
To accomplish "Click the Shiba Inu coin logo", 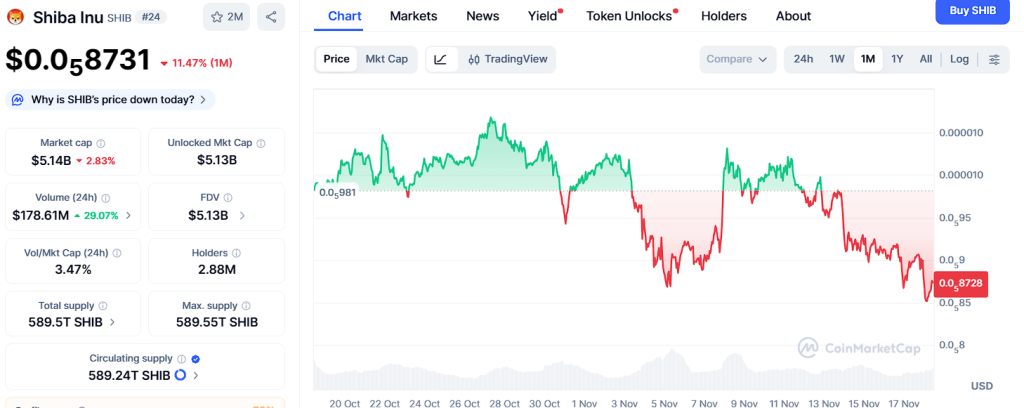I will tap(15, 16).
